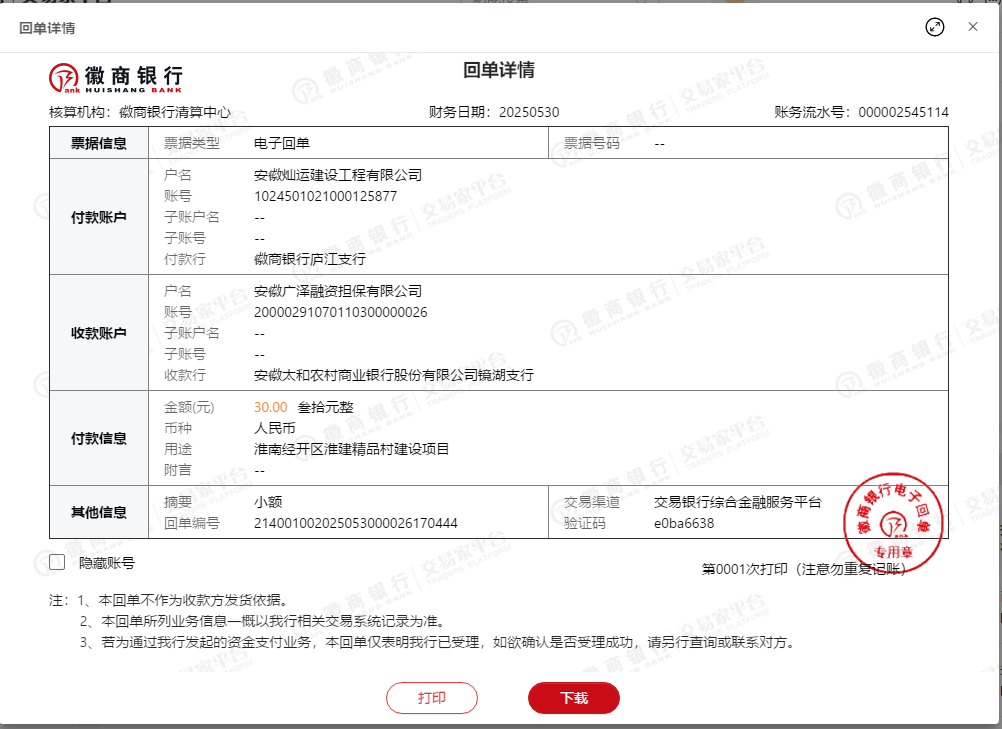Select payer name 安徽灿运建设工程有限公司
1002x729 pixels.
[x=338, y=175]
